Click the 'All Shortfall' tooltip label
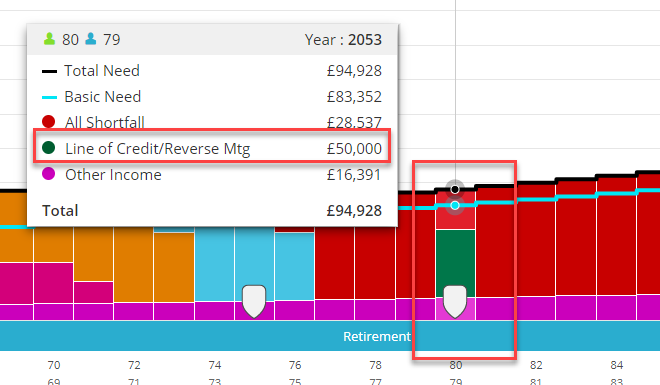The height and width of the screenshot is (385, 660). [105, 122]
